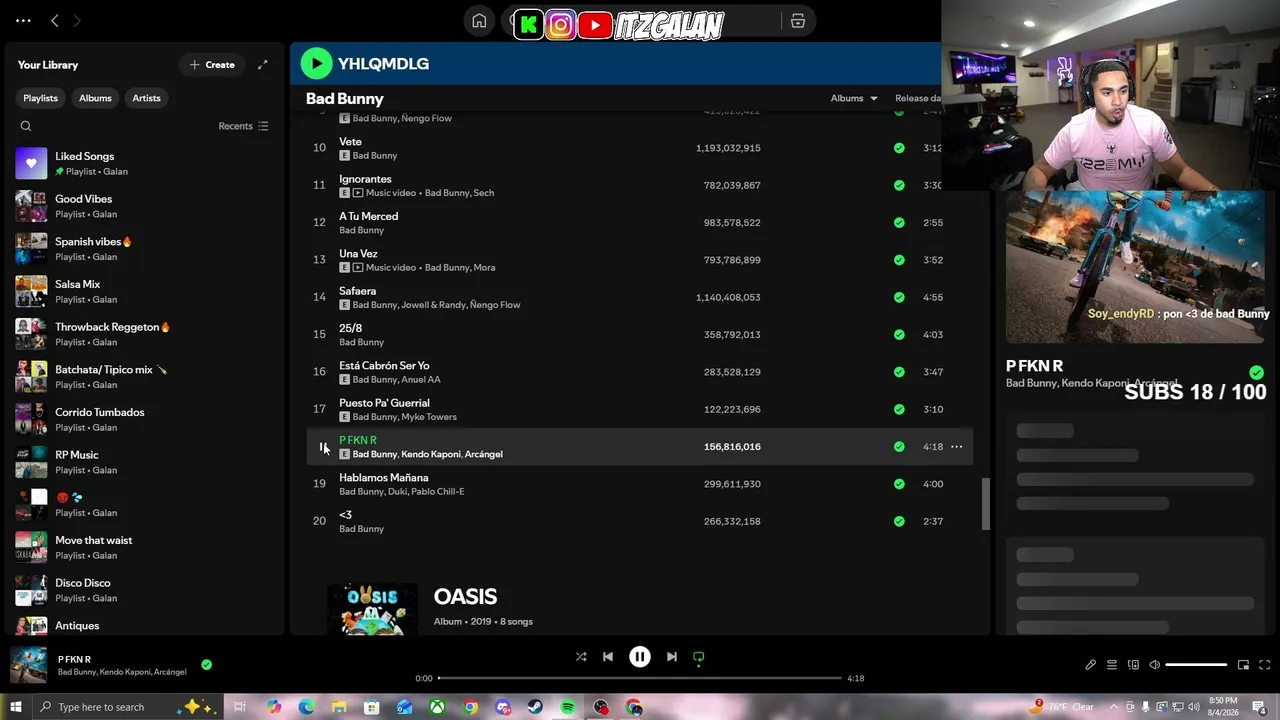Toggle saved check for Hablamos Mañana
This screenshot has height=720, width=1280.
click(x=899, y=484)
